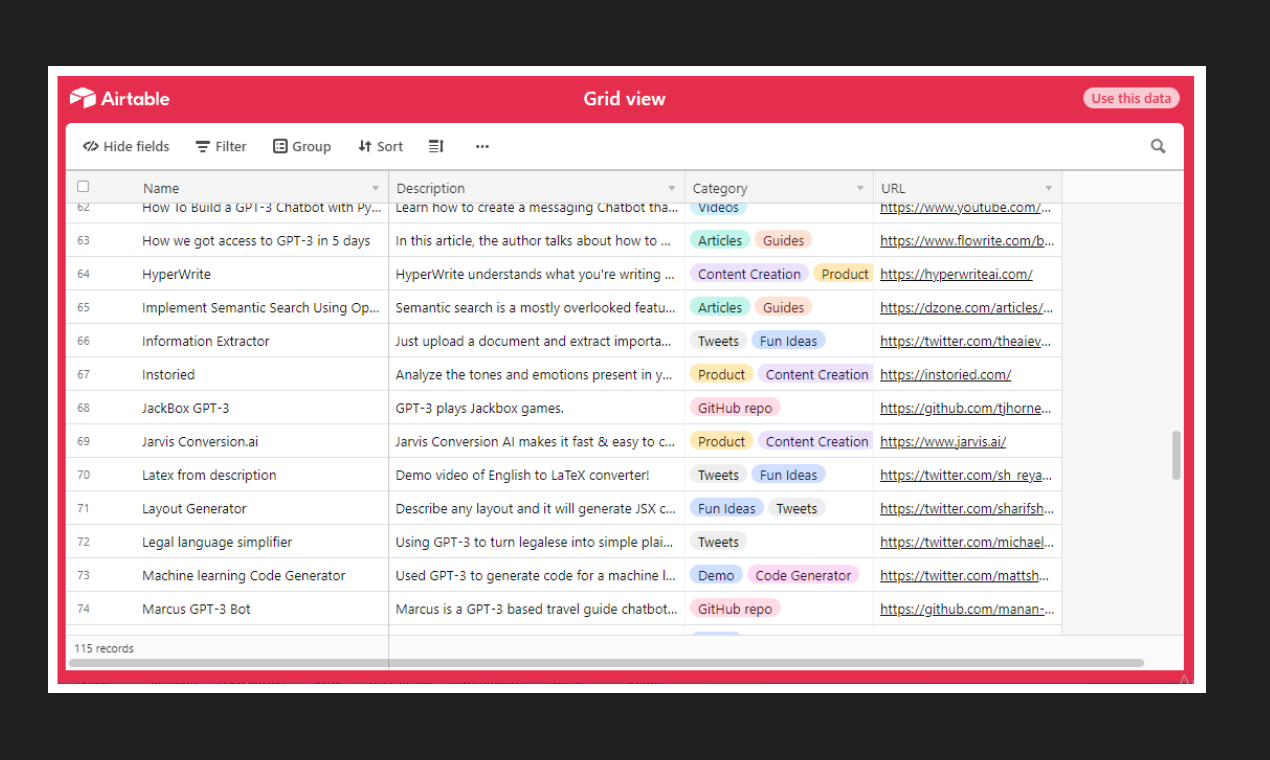Viewport: 1270px width, 760px height.
Task: Open the twitter.com/sh_reya link
Action: coord(967,475)
